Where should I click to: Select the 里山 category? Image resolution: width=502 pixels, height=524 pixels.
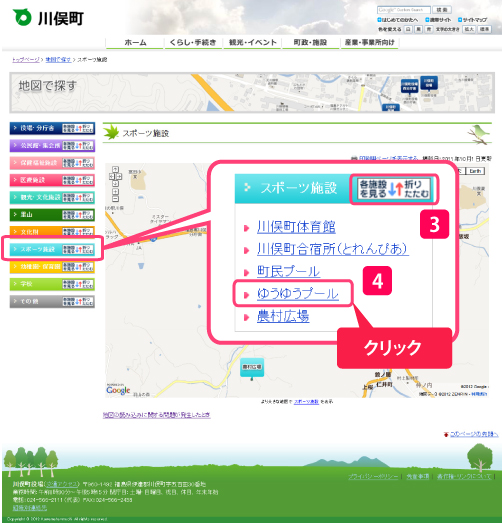[36, 215]
